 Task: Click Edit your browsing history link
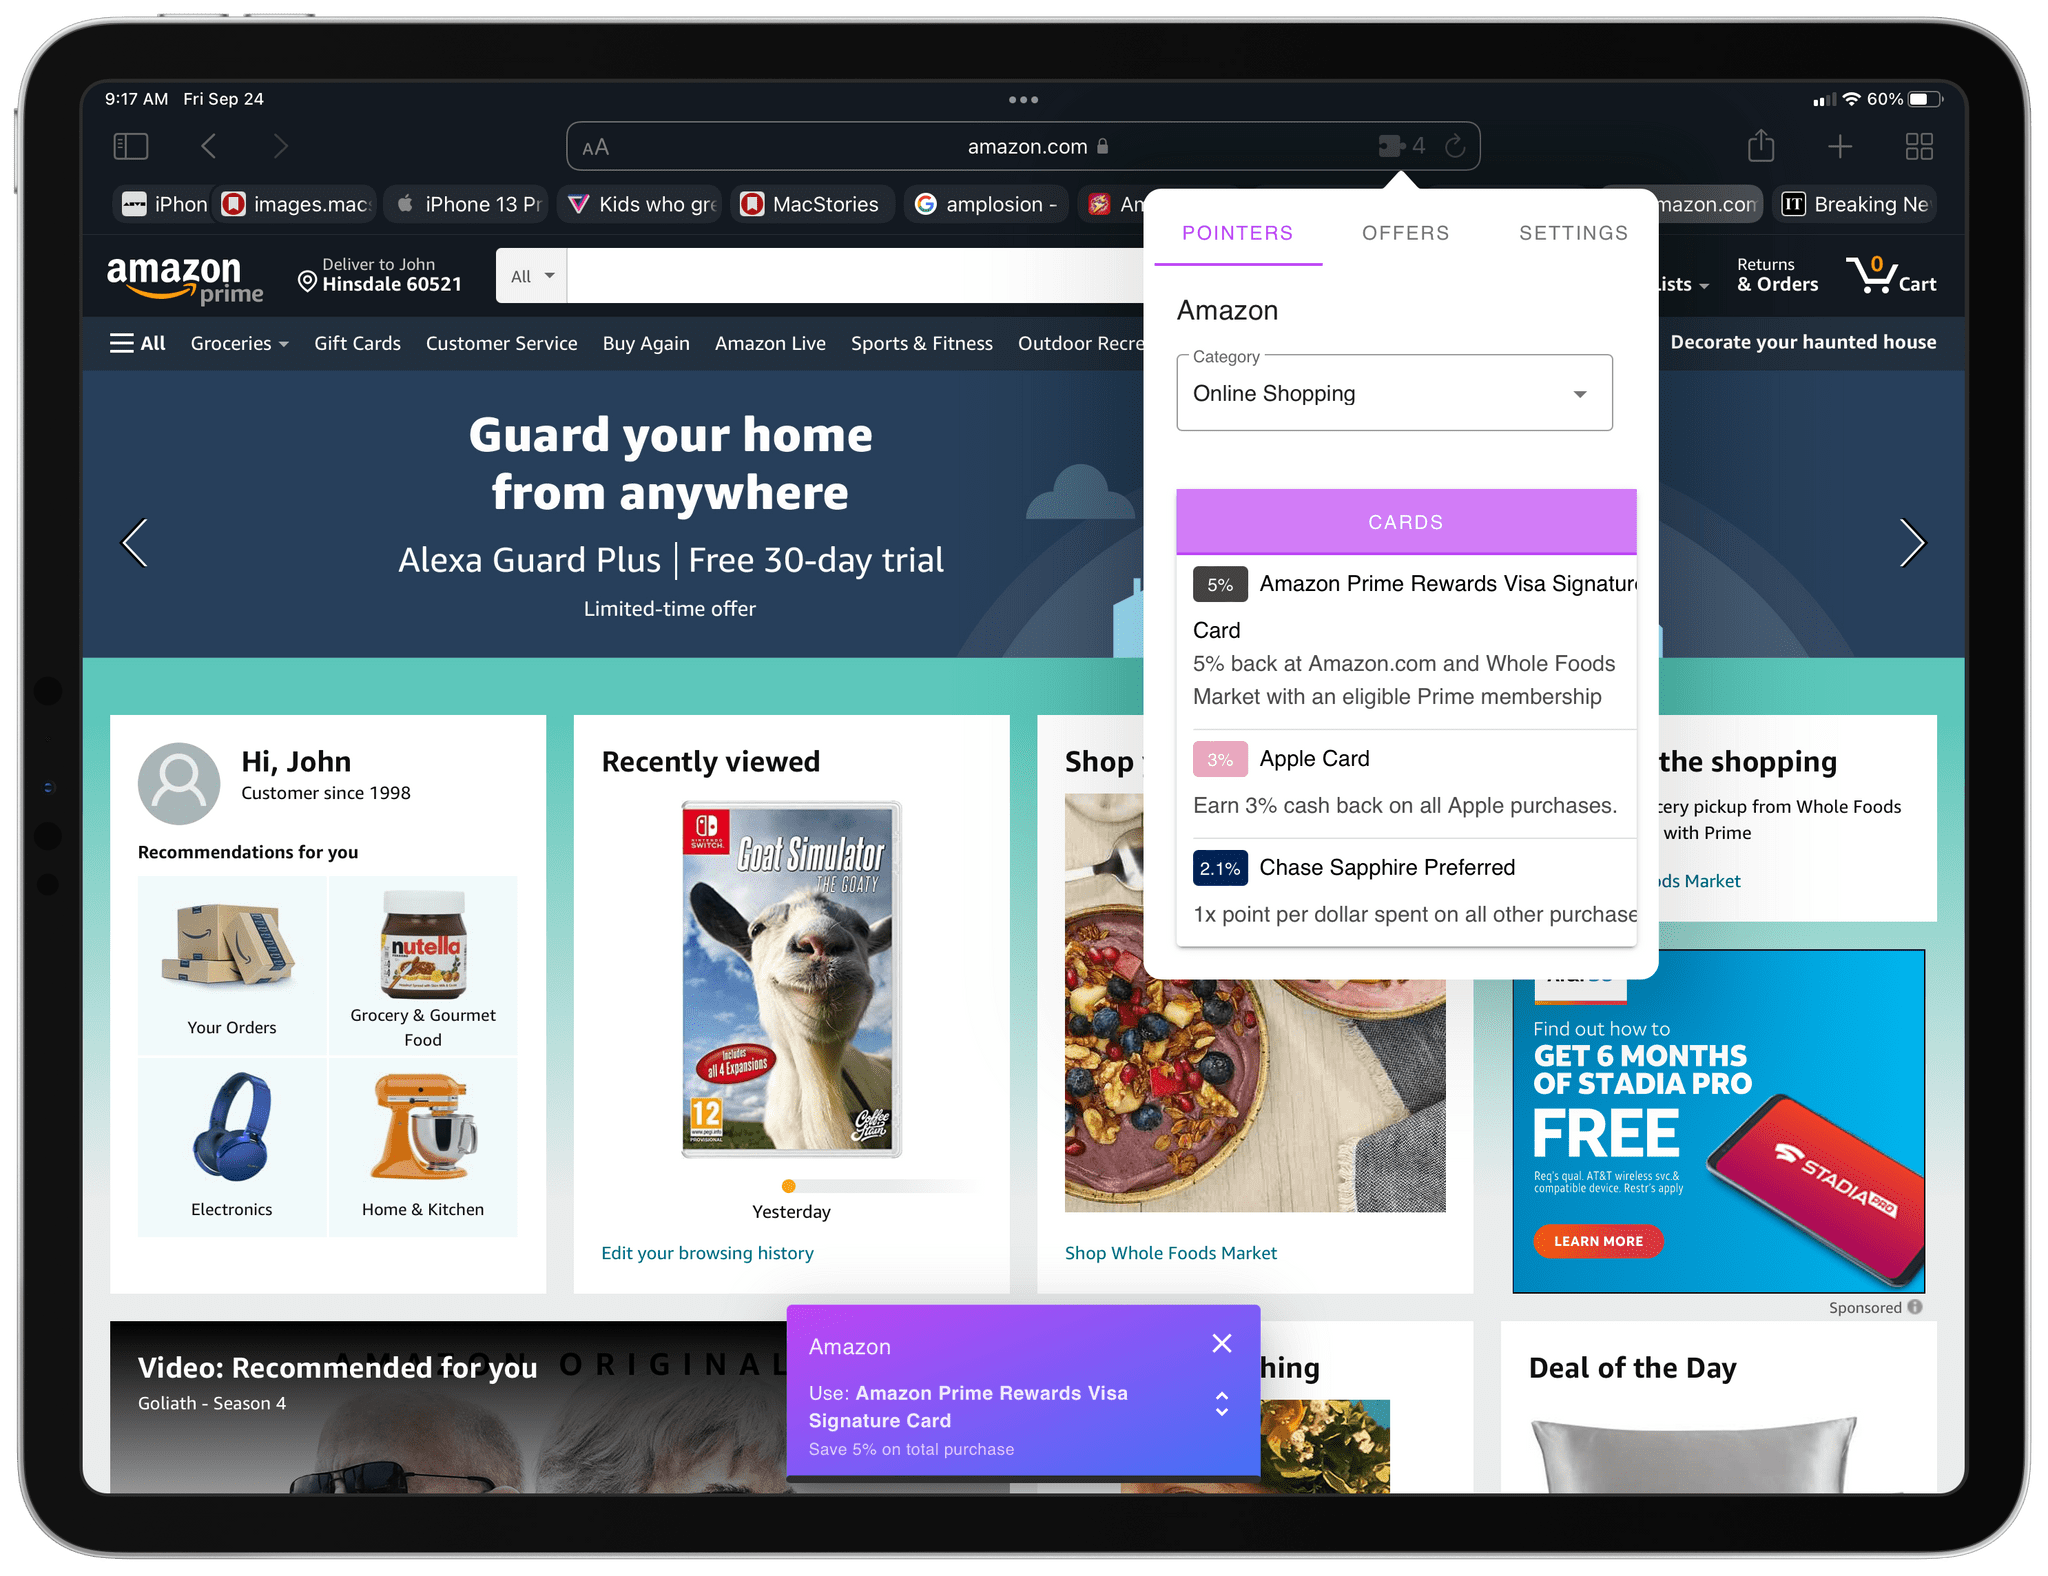tap(707, 1252)
